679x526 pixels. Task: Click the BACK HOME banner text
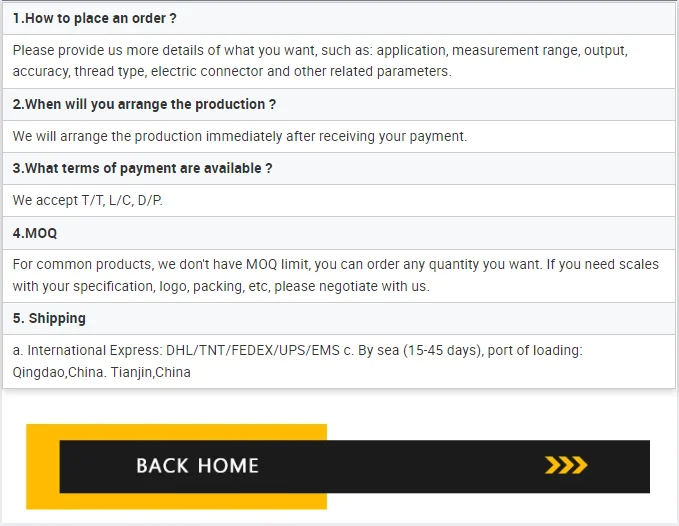coord(197,466)
